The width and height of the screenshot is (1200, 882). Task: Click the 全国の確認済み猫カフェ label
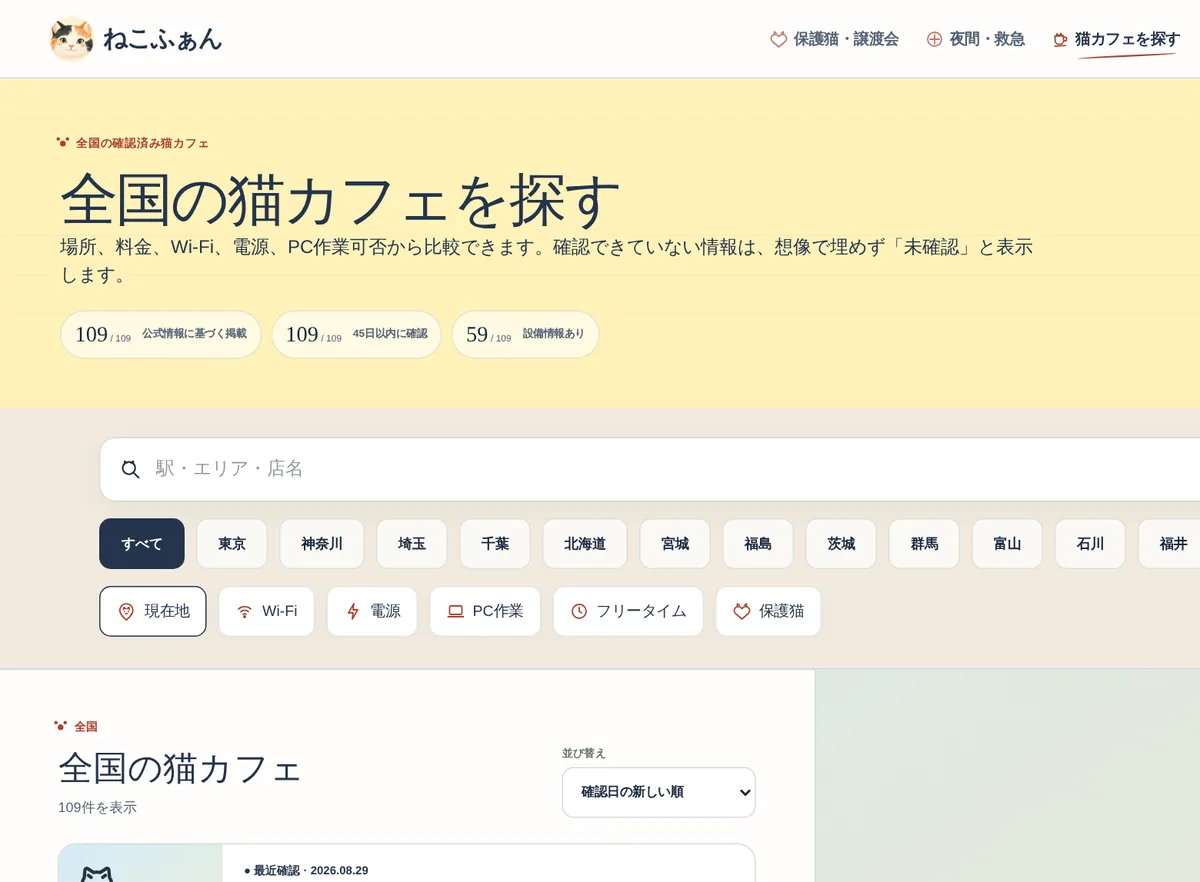[x=142, y=143]
